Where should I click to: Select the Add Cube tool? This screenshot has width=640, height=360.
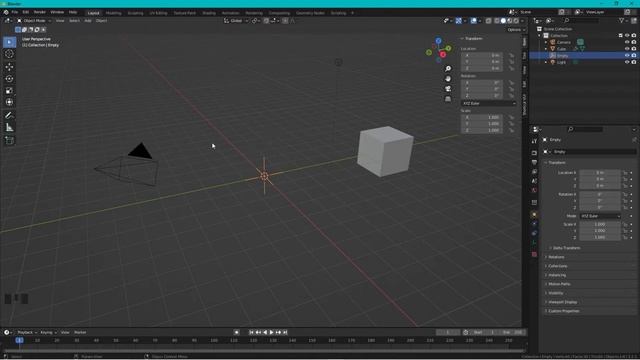[x=9, y=140]
